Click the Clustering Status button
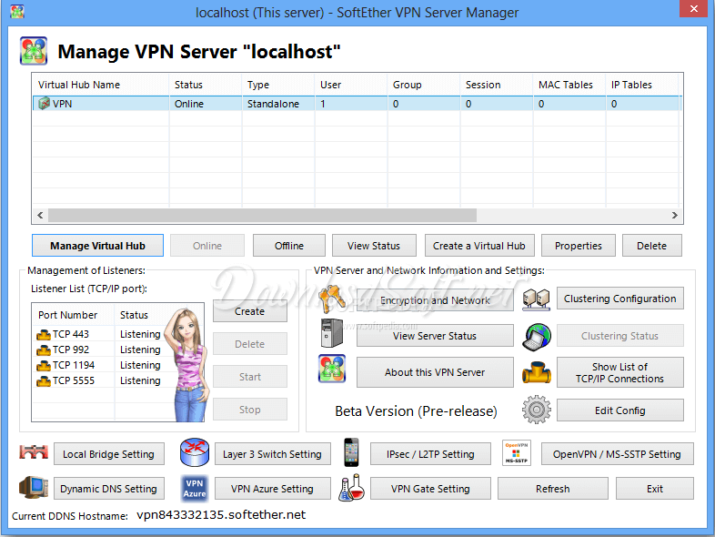Screen dimensions: 715x537 (x=620, y=336)
